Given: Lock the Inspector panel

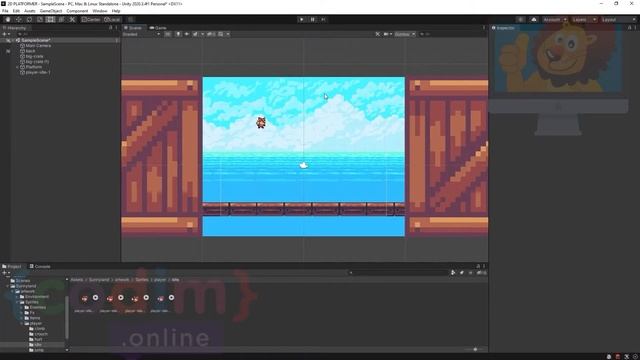Looking at the screenshot, I should point(629,28).
